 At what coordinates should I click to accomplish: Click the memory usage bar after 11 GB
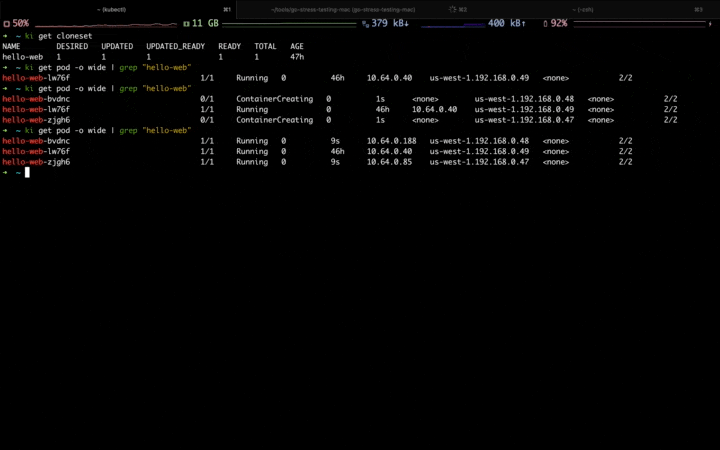289,24
